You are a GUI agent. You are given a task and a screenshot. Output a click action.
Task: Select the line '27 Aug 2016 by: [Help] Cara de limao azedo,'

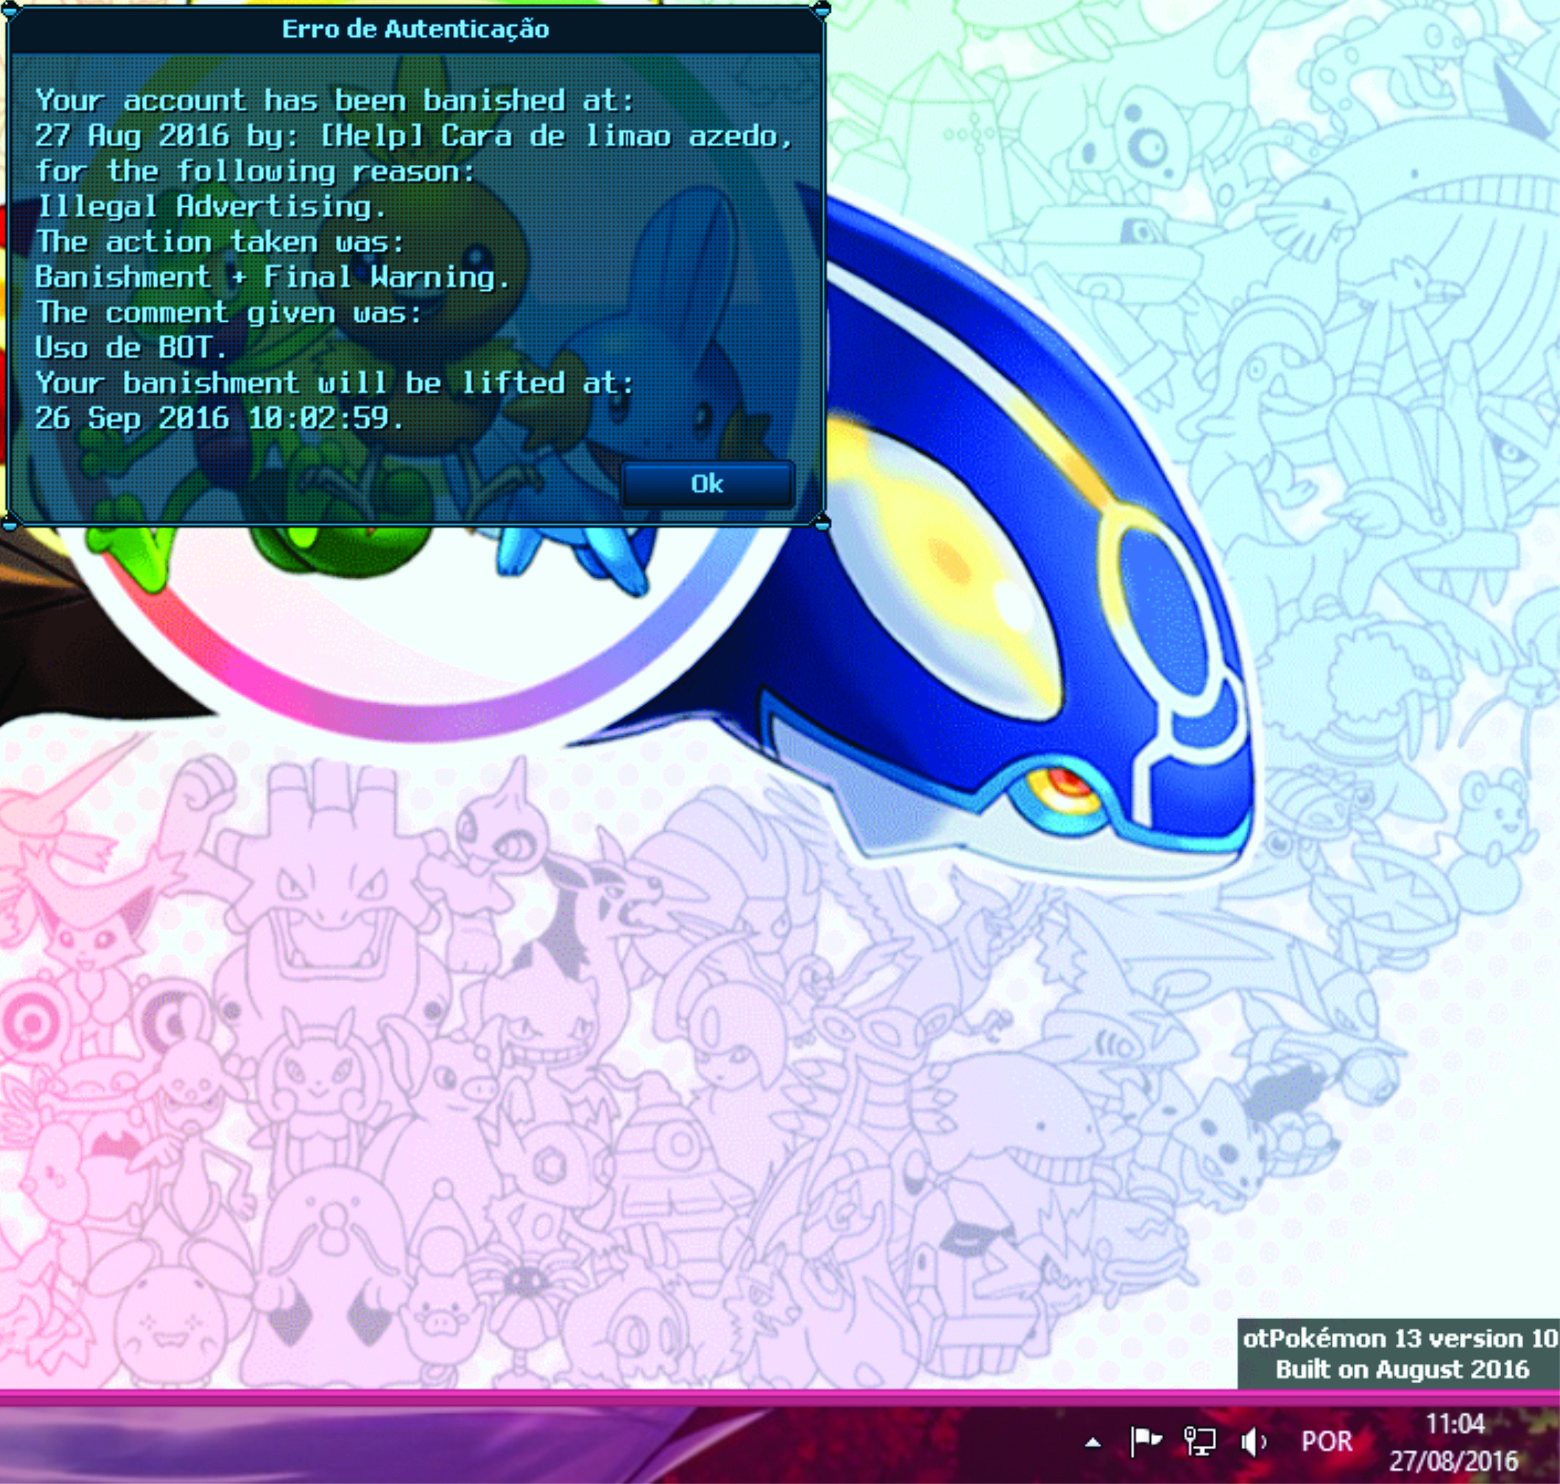coord(414,136)
